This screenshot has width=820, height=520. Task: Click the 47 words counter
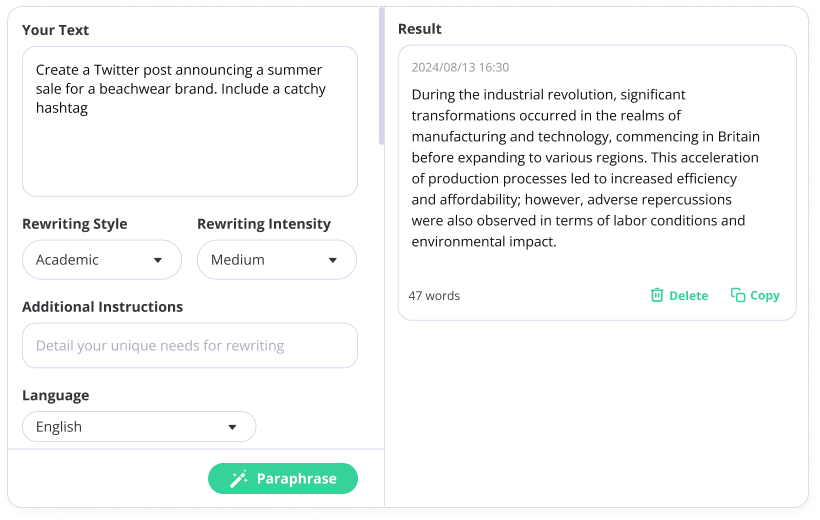point(434,296)
